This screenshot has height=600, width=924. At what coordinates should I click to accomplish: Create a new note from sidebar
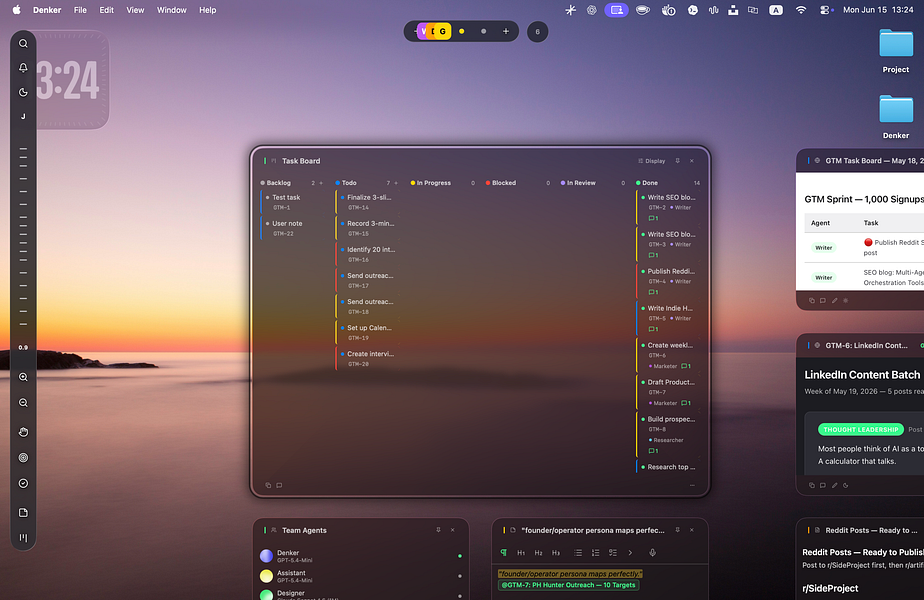tap(23, 513)
